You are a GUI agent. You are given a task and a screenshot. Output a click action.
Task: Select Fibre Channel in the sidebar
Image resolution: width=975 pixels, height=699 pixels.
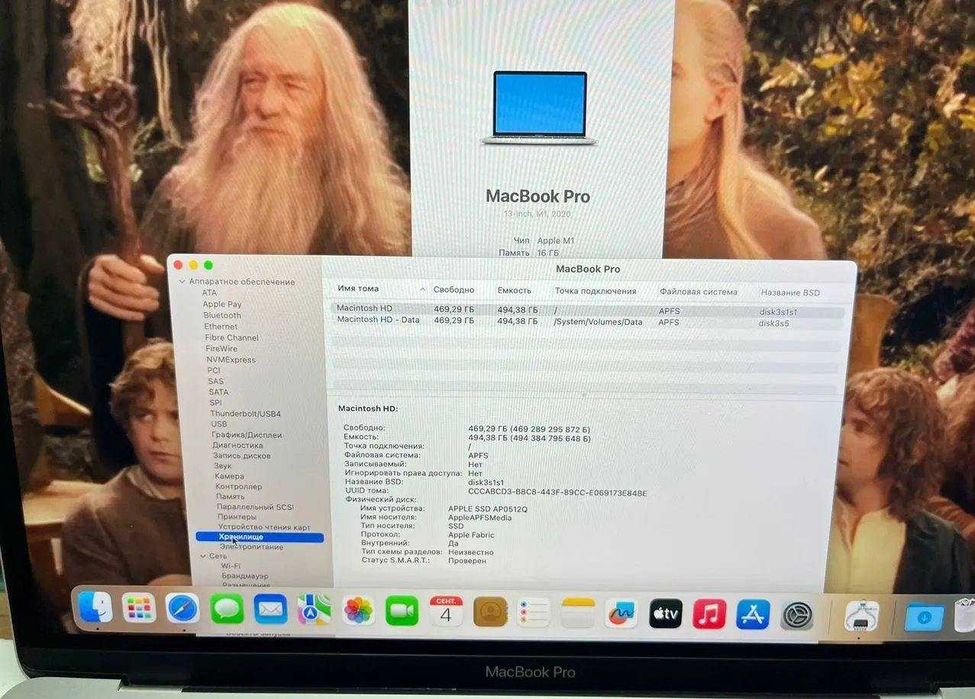(x=231, y=338)
